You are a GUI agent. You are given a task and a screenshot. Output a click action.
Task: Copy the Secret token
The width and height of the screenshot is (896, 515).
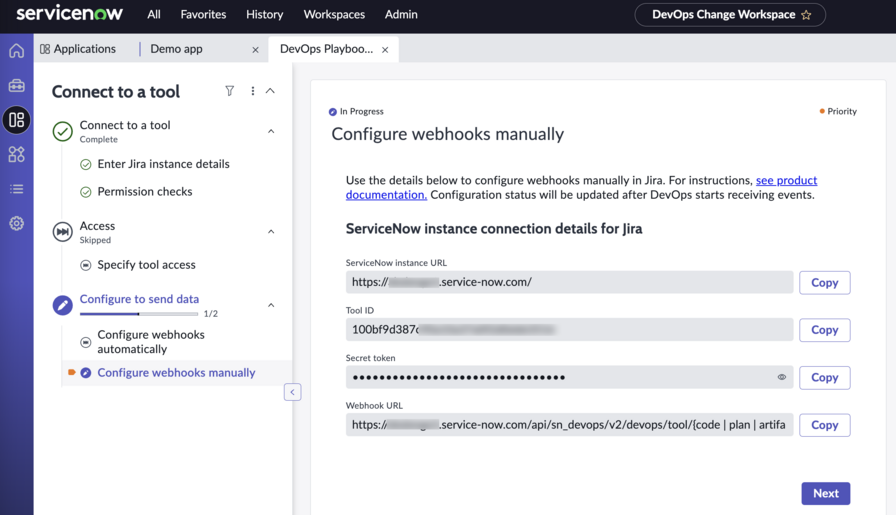[825, 377]
